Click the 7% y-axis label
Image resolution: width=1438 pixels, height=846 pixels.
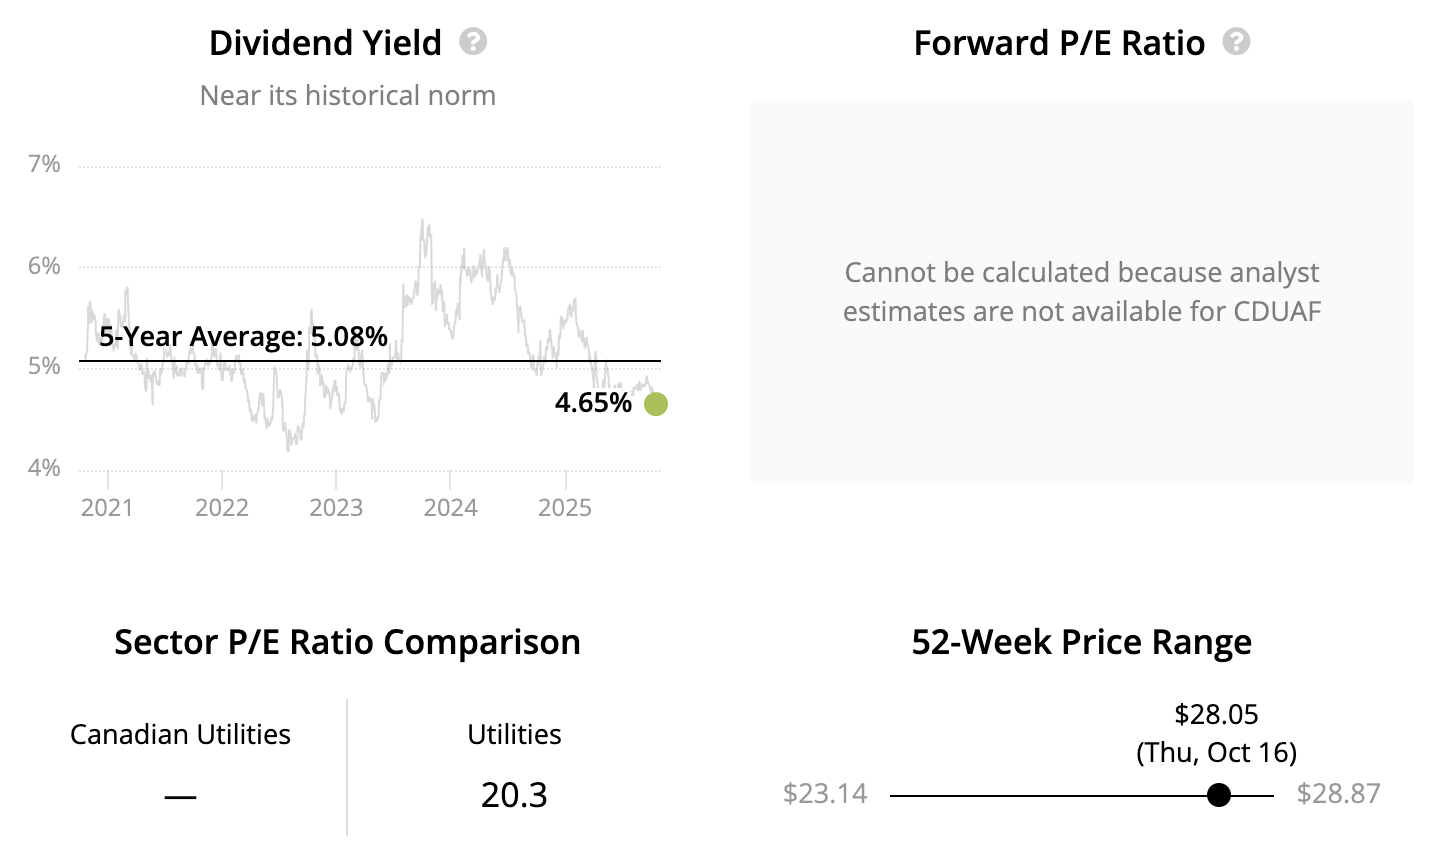click(44, 164)
